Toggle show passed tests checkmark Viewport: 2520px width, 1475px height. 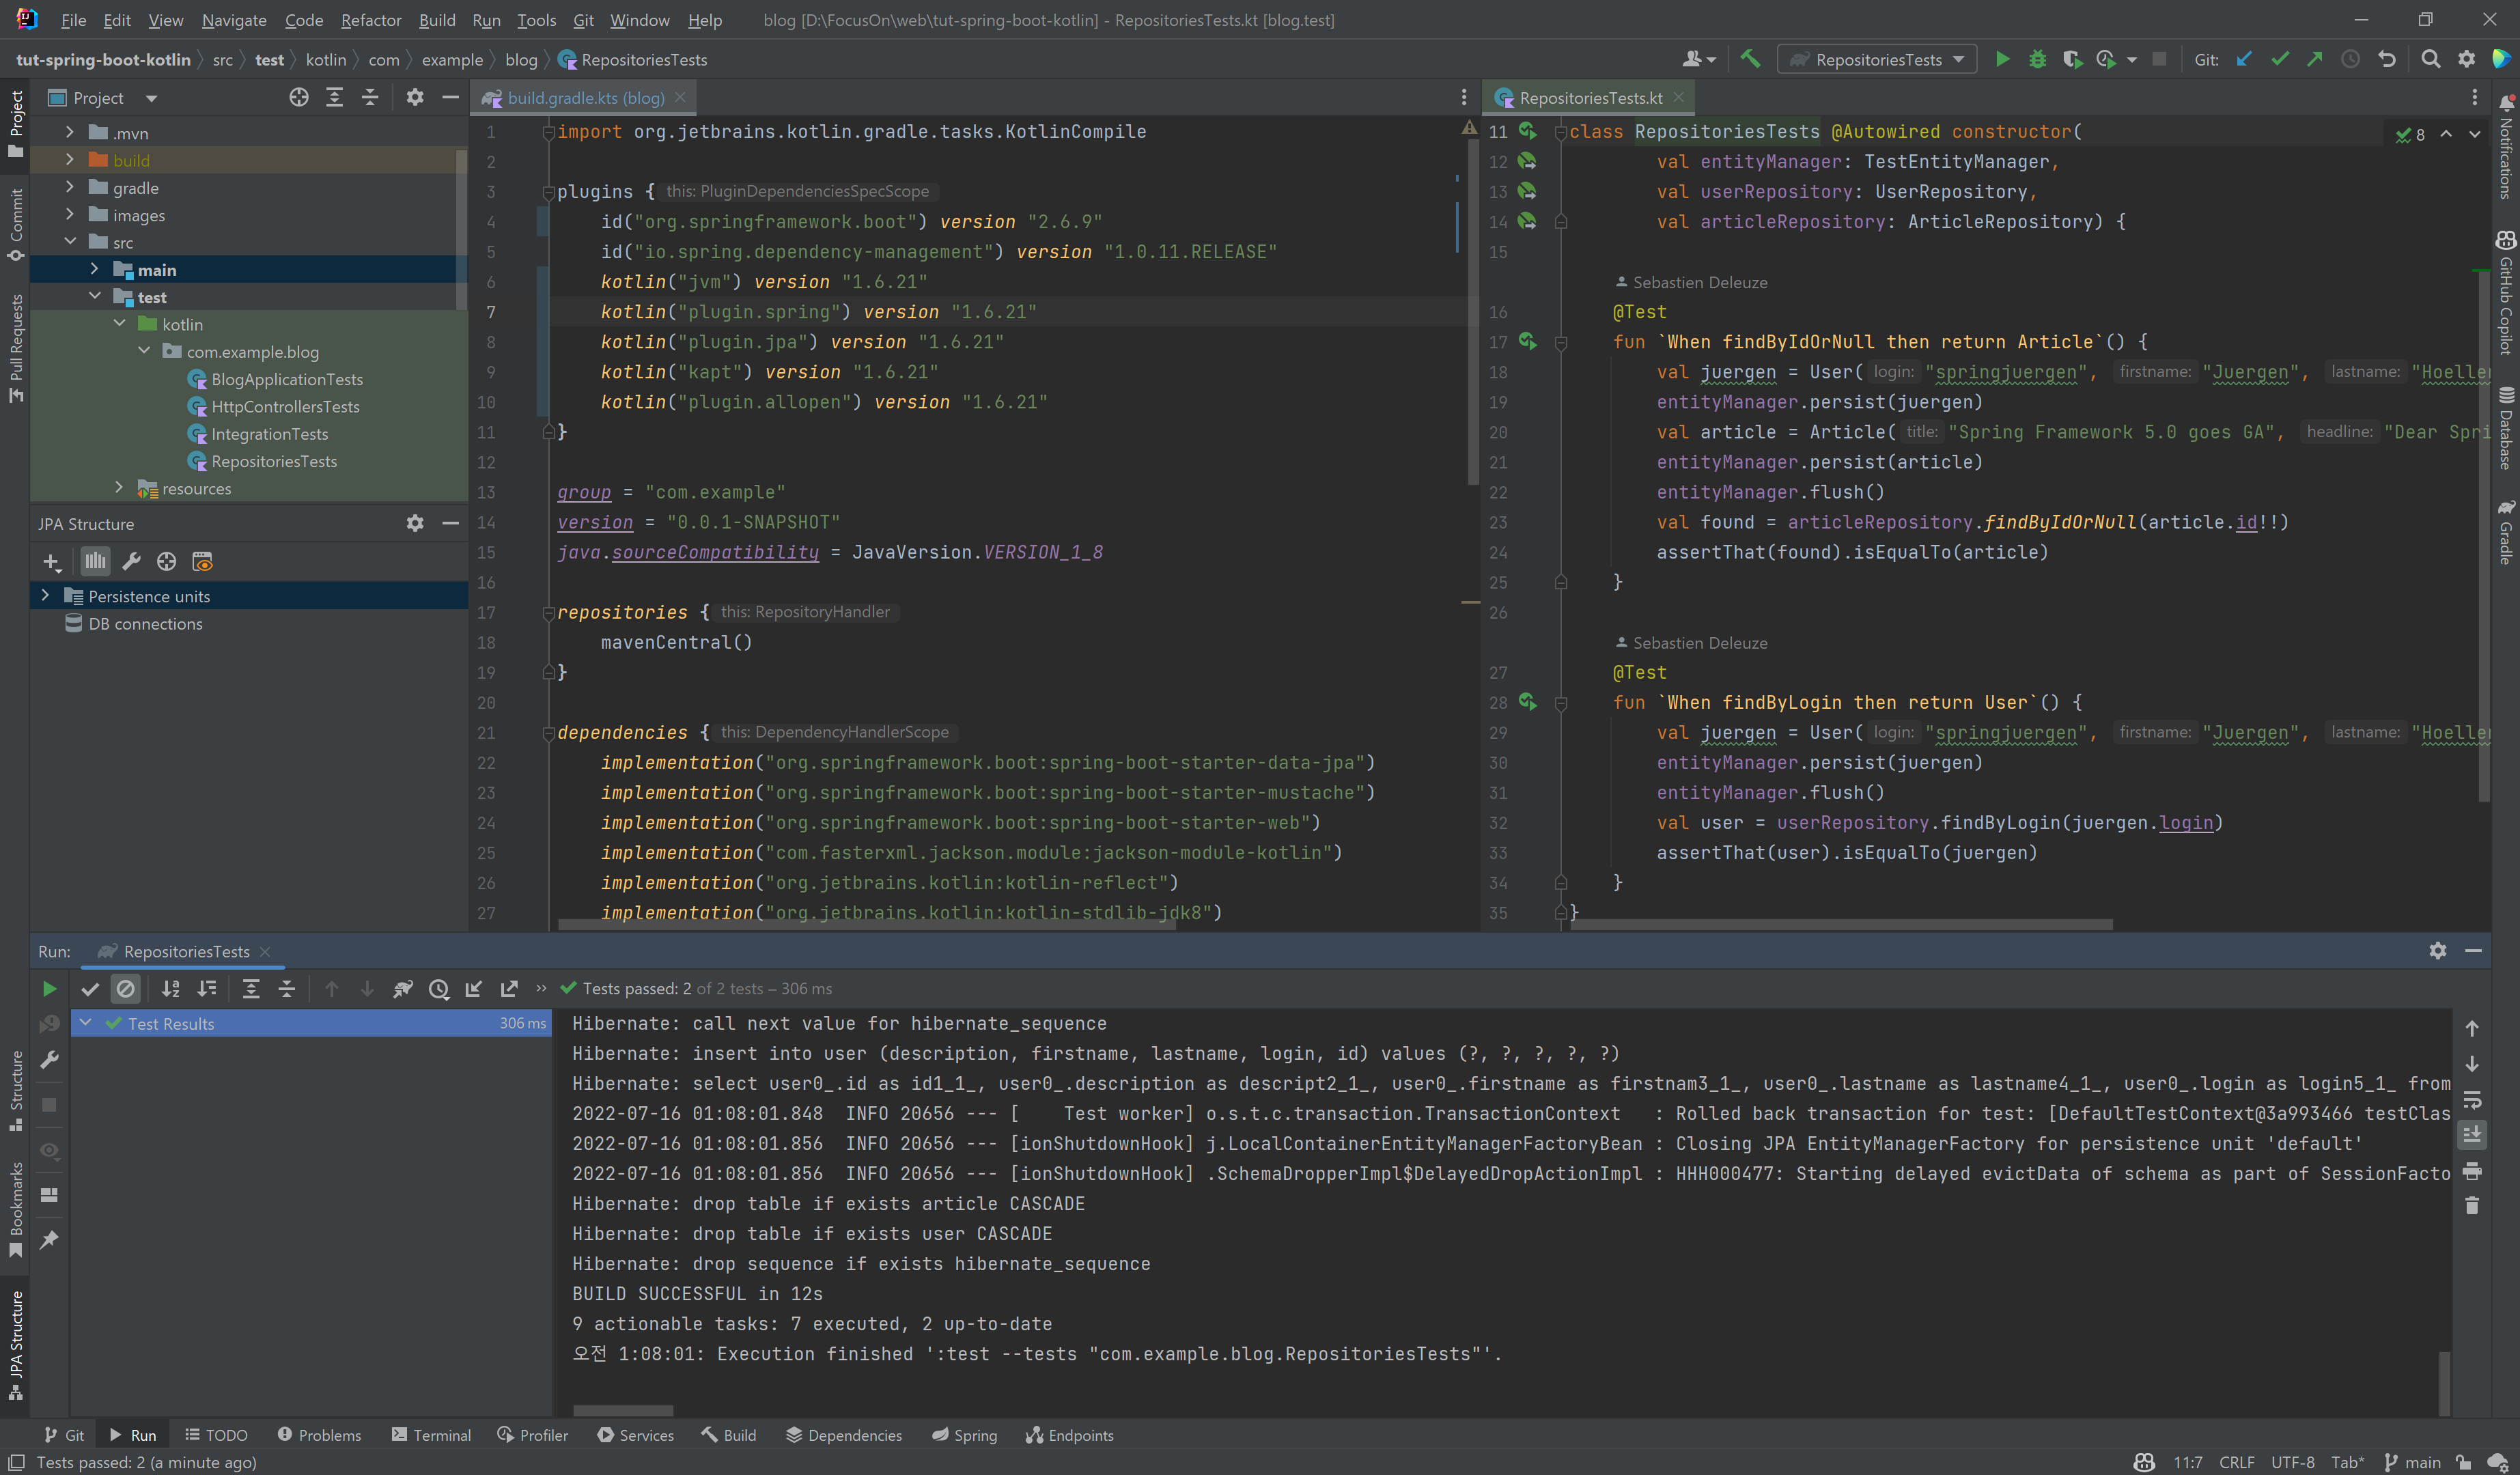pos(90,989)
